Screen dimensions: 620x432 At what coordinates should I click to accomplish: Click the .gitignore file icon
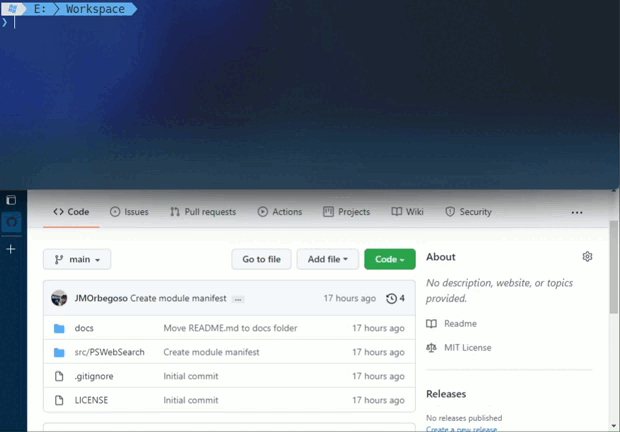[59, 376]
